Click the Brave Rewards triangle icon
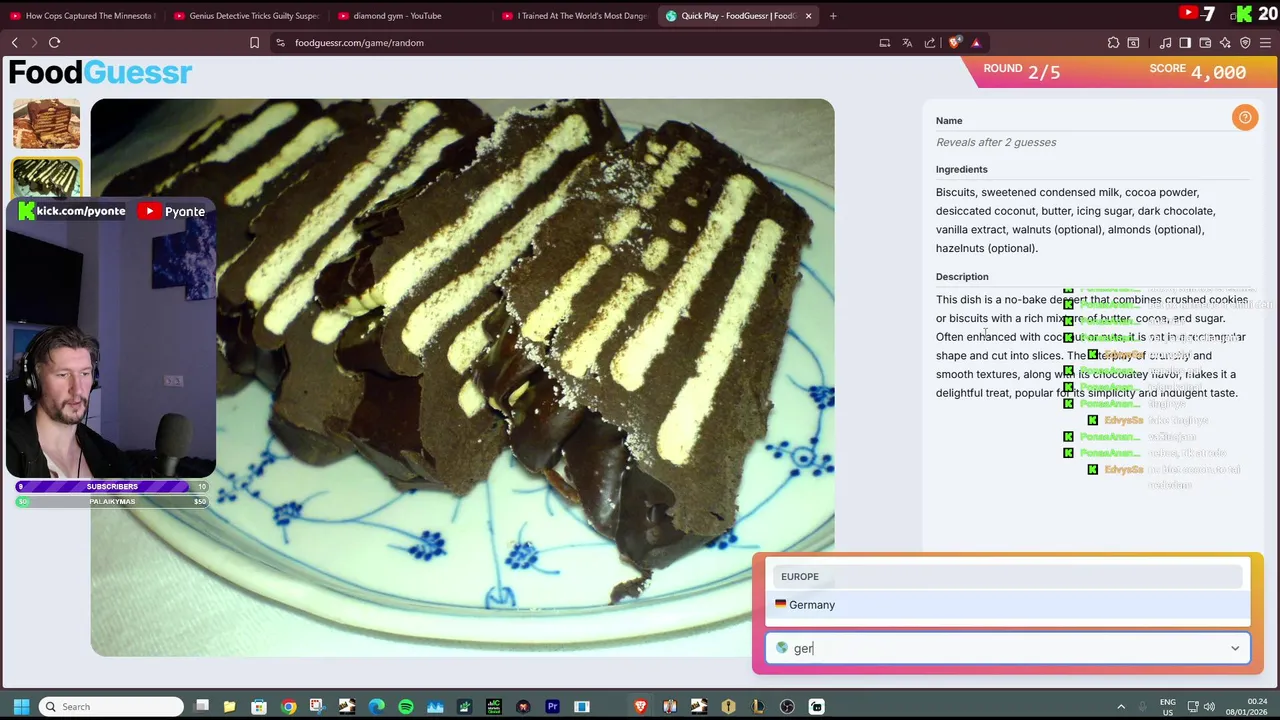 click(976, 43)
